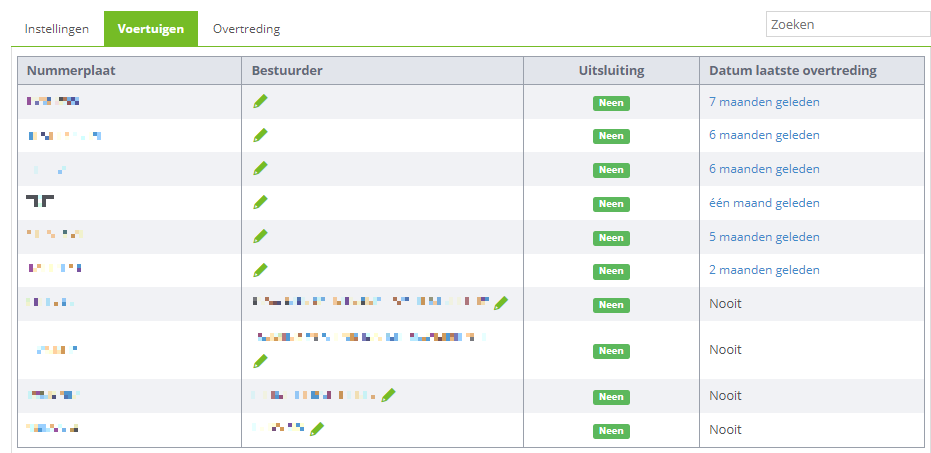Click the Zoeken search field
This screenshot has height=453, width=931.
pyautogui.click(x=848, y=24)
